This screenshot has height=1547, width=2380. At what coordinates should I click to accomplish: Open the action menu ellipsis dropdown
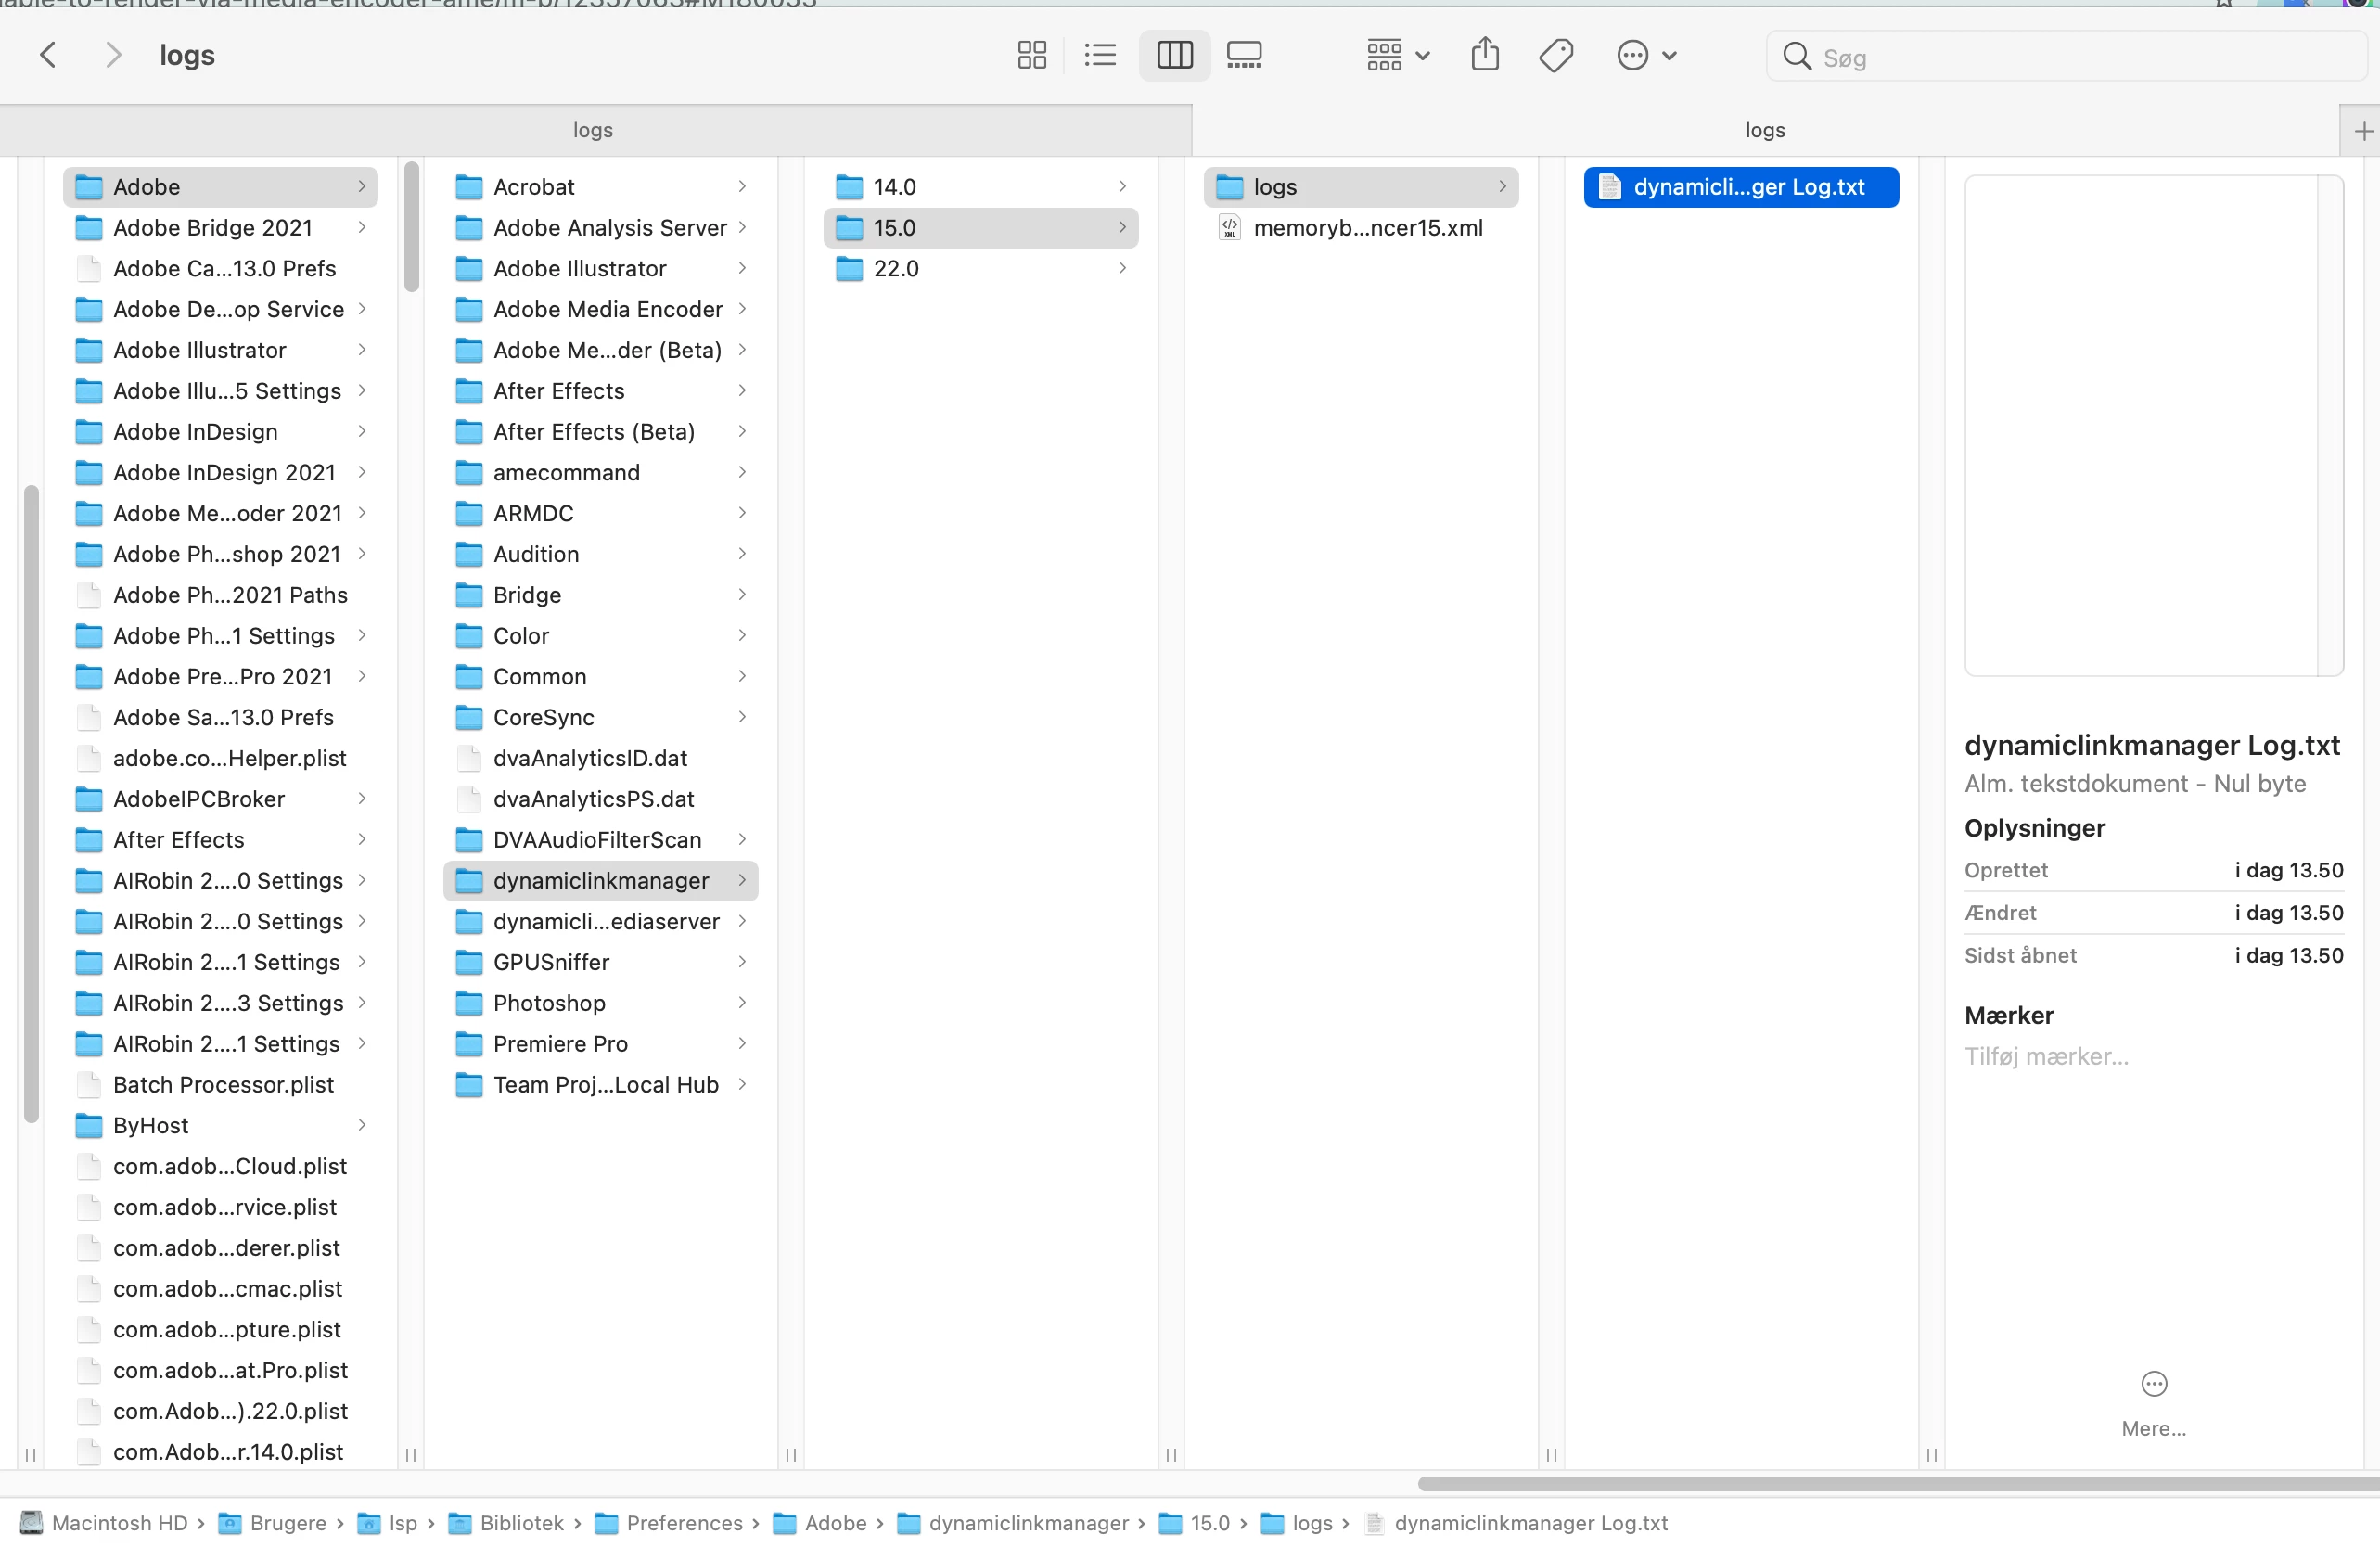(x=1646, y=55)
